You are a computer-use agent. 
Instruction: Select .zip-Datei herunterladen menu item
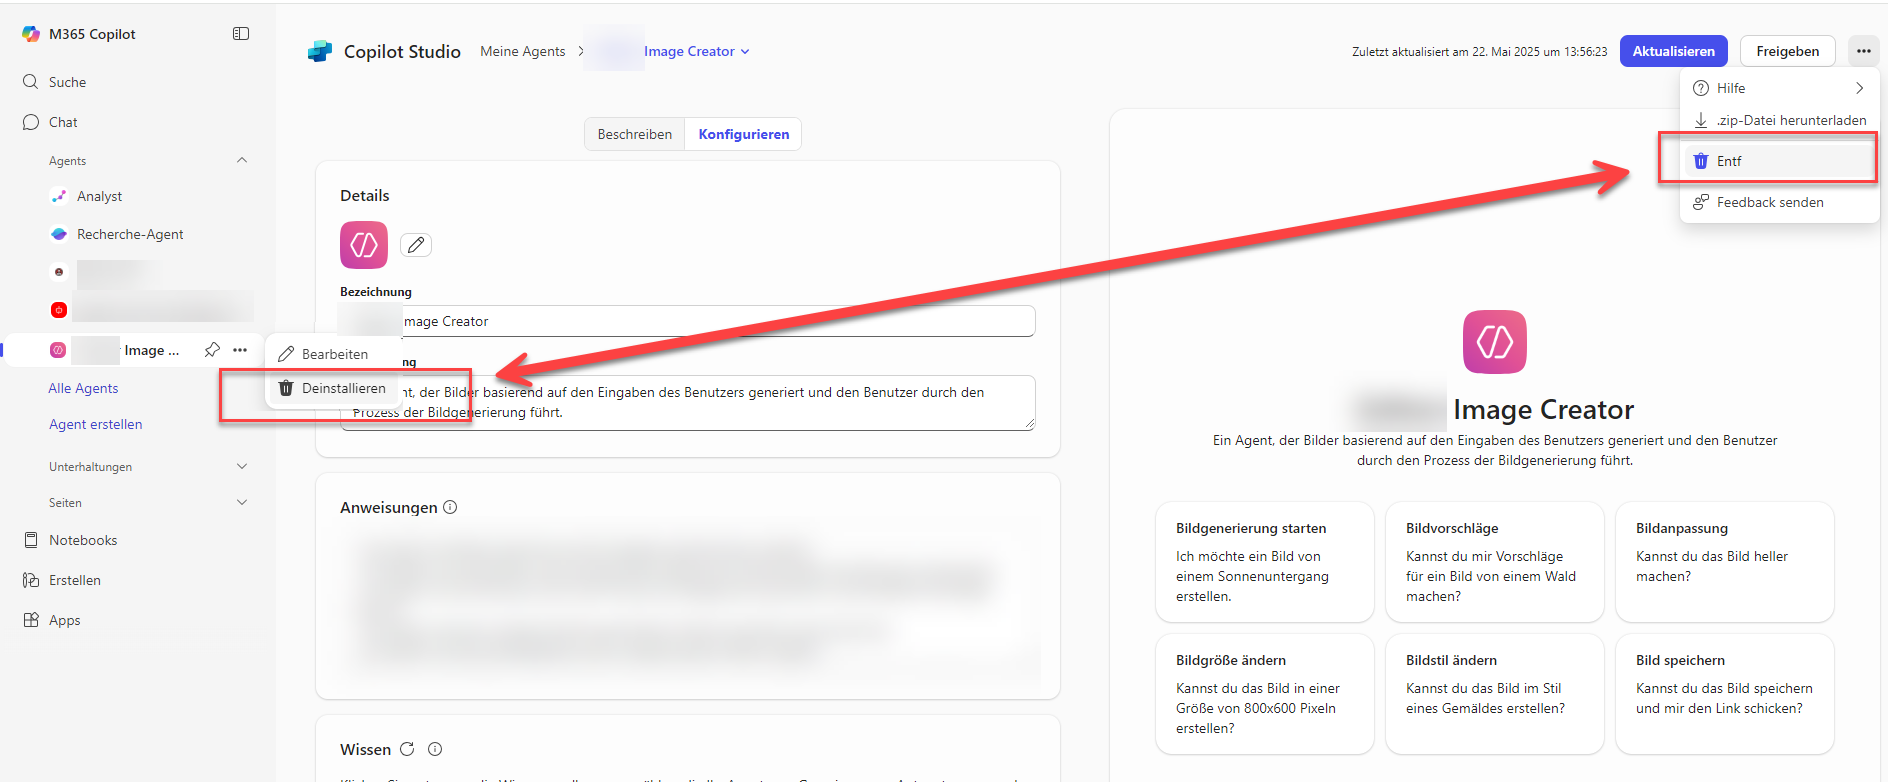point(1779,120)
